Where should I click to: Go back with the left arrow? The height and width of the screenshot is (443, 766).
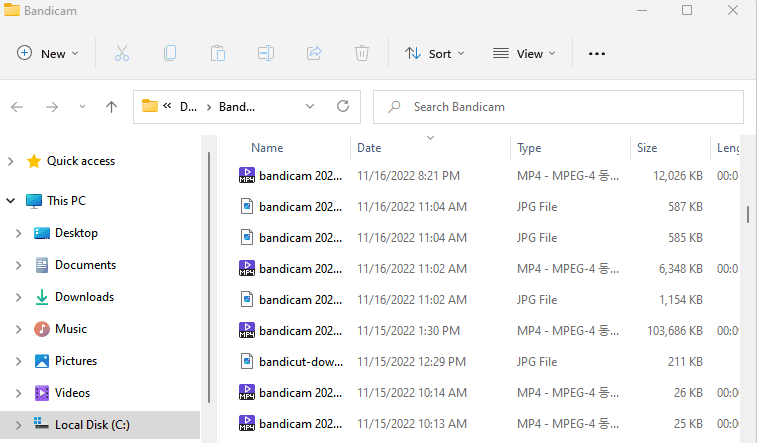(17, 107)
